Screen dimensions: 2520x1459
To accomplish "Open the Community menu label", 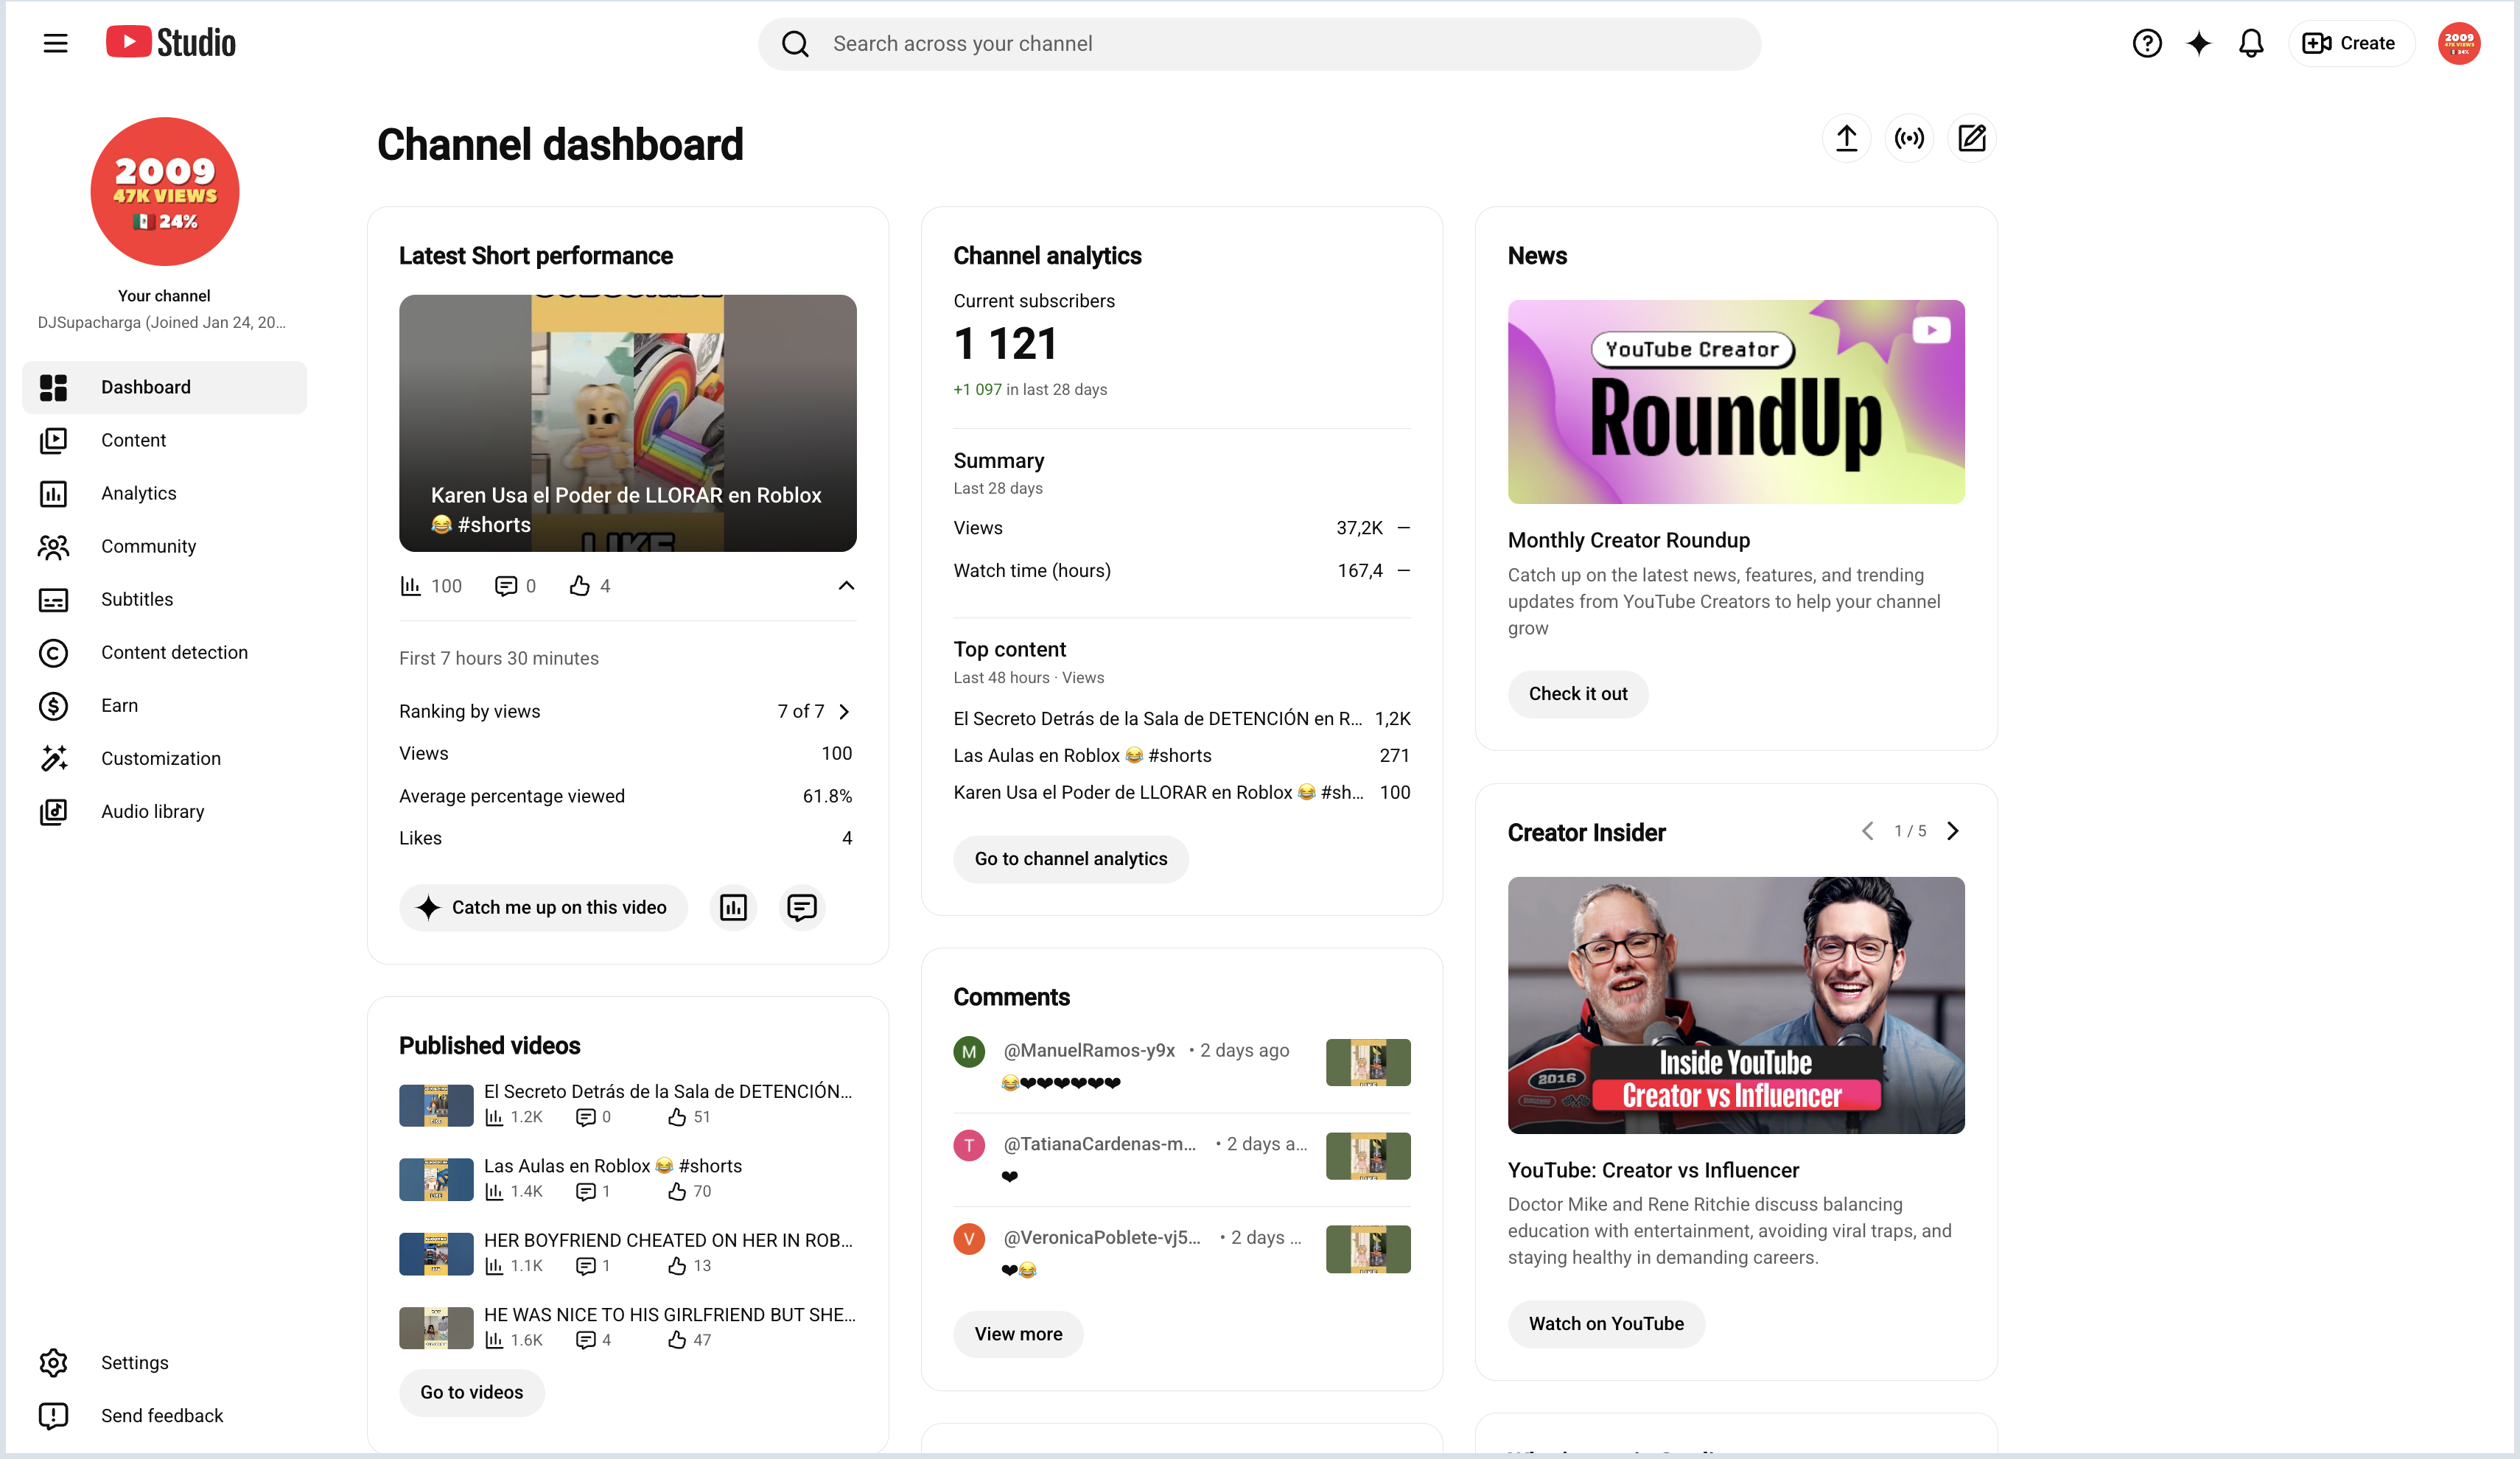I will (x=148, y=546).
